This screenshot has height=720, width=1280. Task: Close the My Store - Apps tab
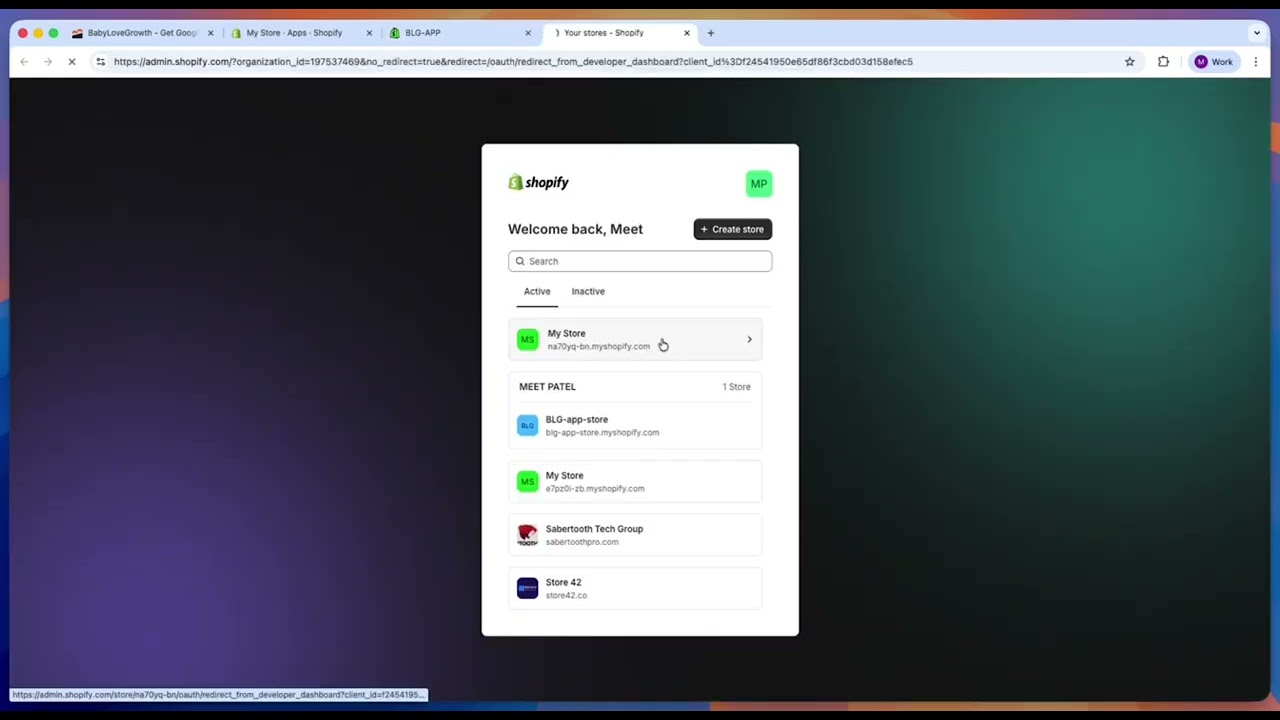coord(369,33)
